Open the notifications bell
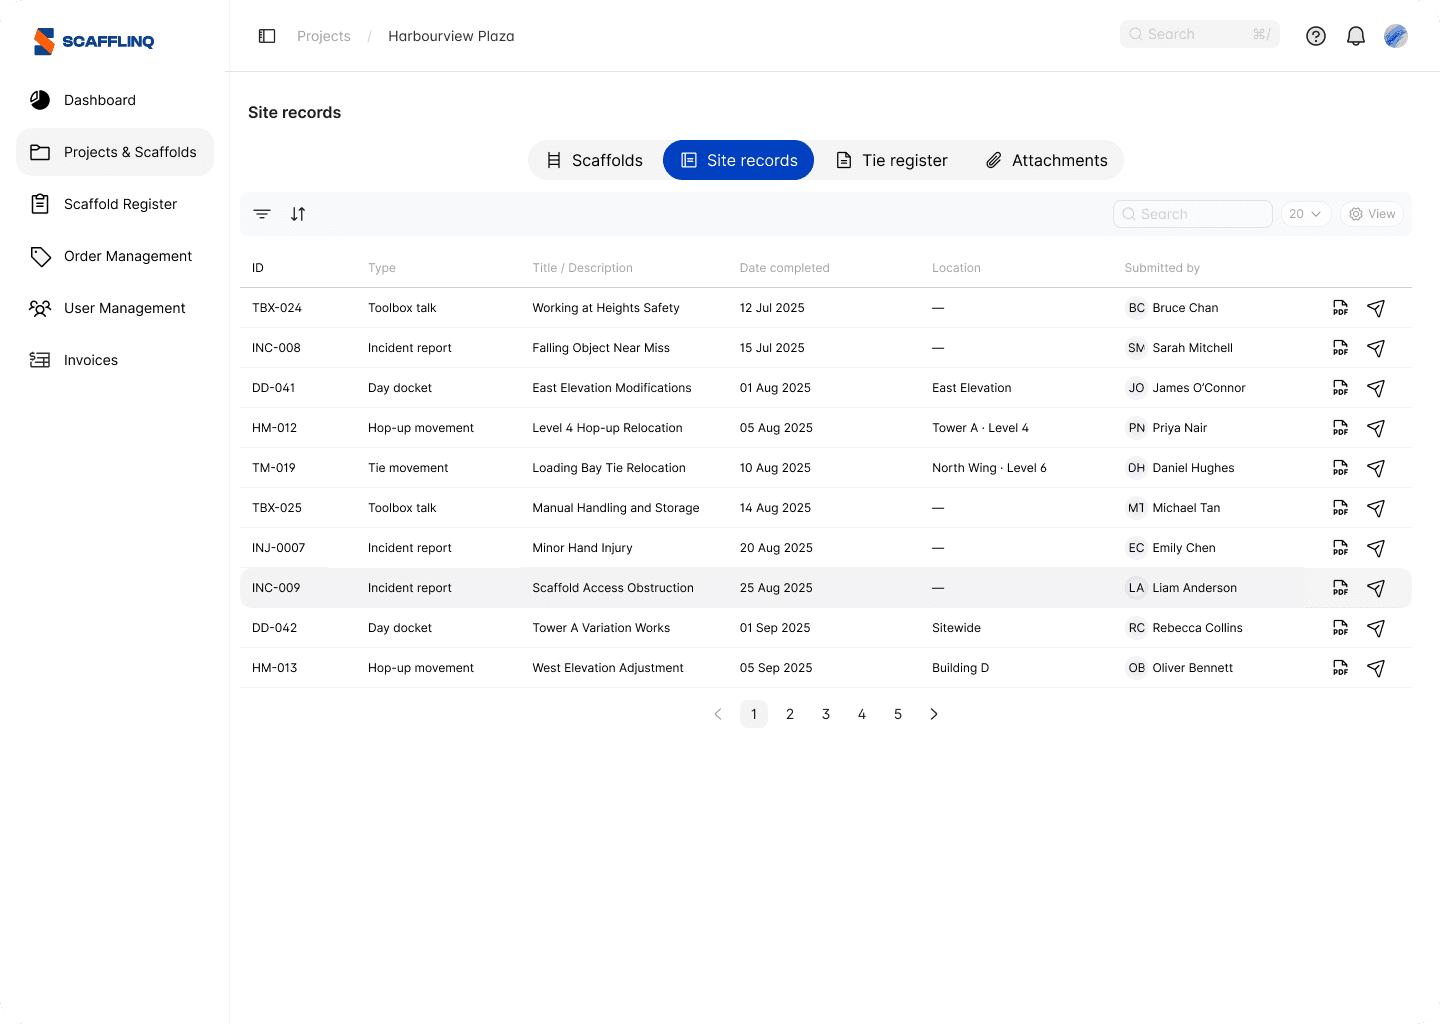1440x1024 pixels. (1356, 36)
